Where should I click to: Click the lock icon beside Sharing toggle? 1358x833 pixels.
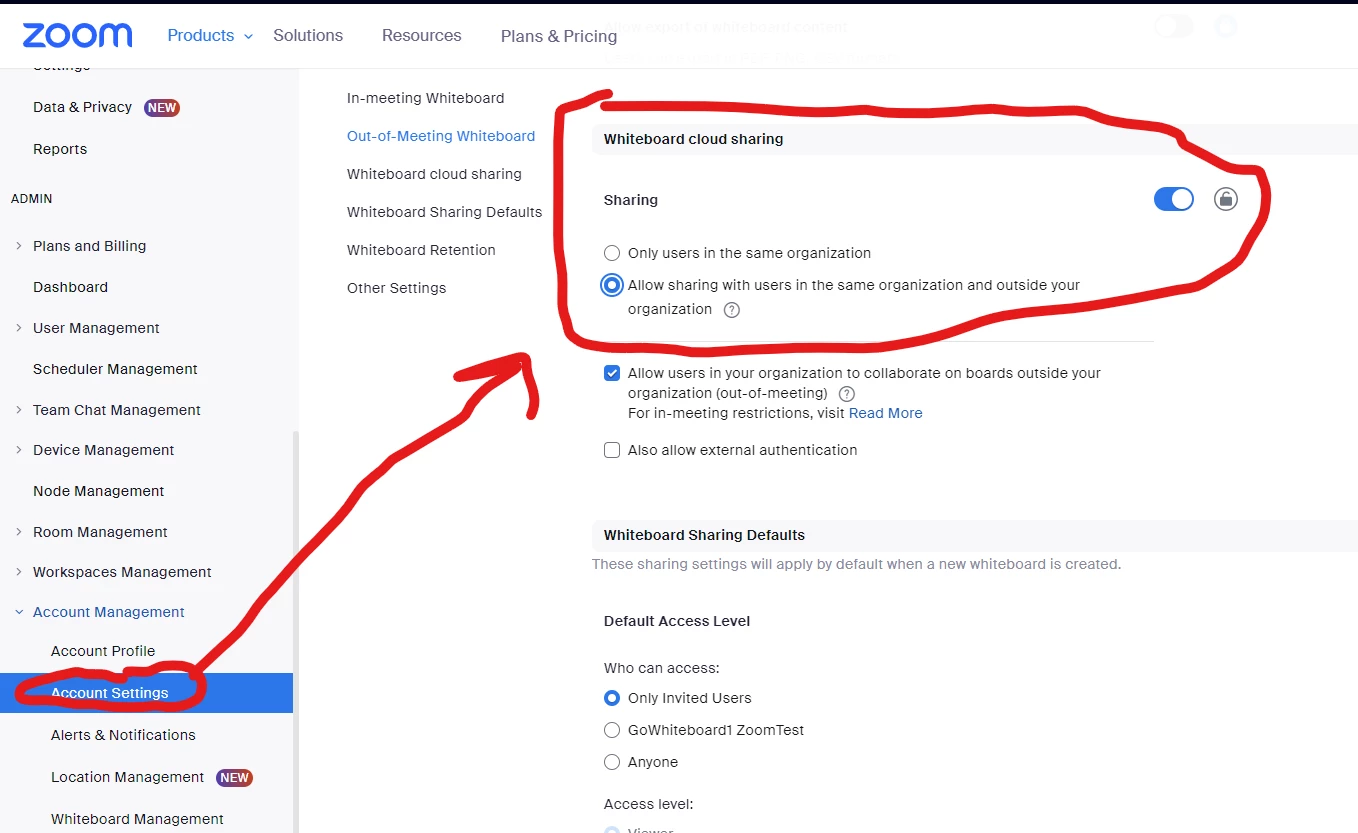coord(1226,199)
